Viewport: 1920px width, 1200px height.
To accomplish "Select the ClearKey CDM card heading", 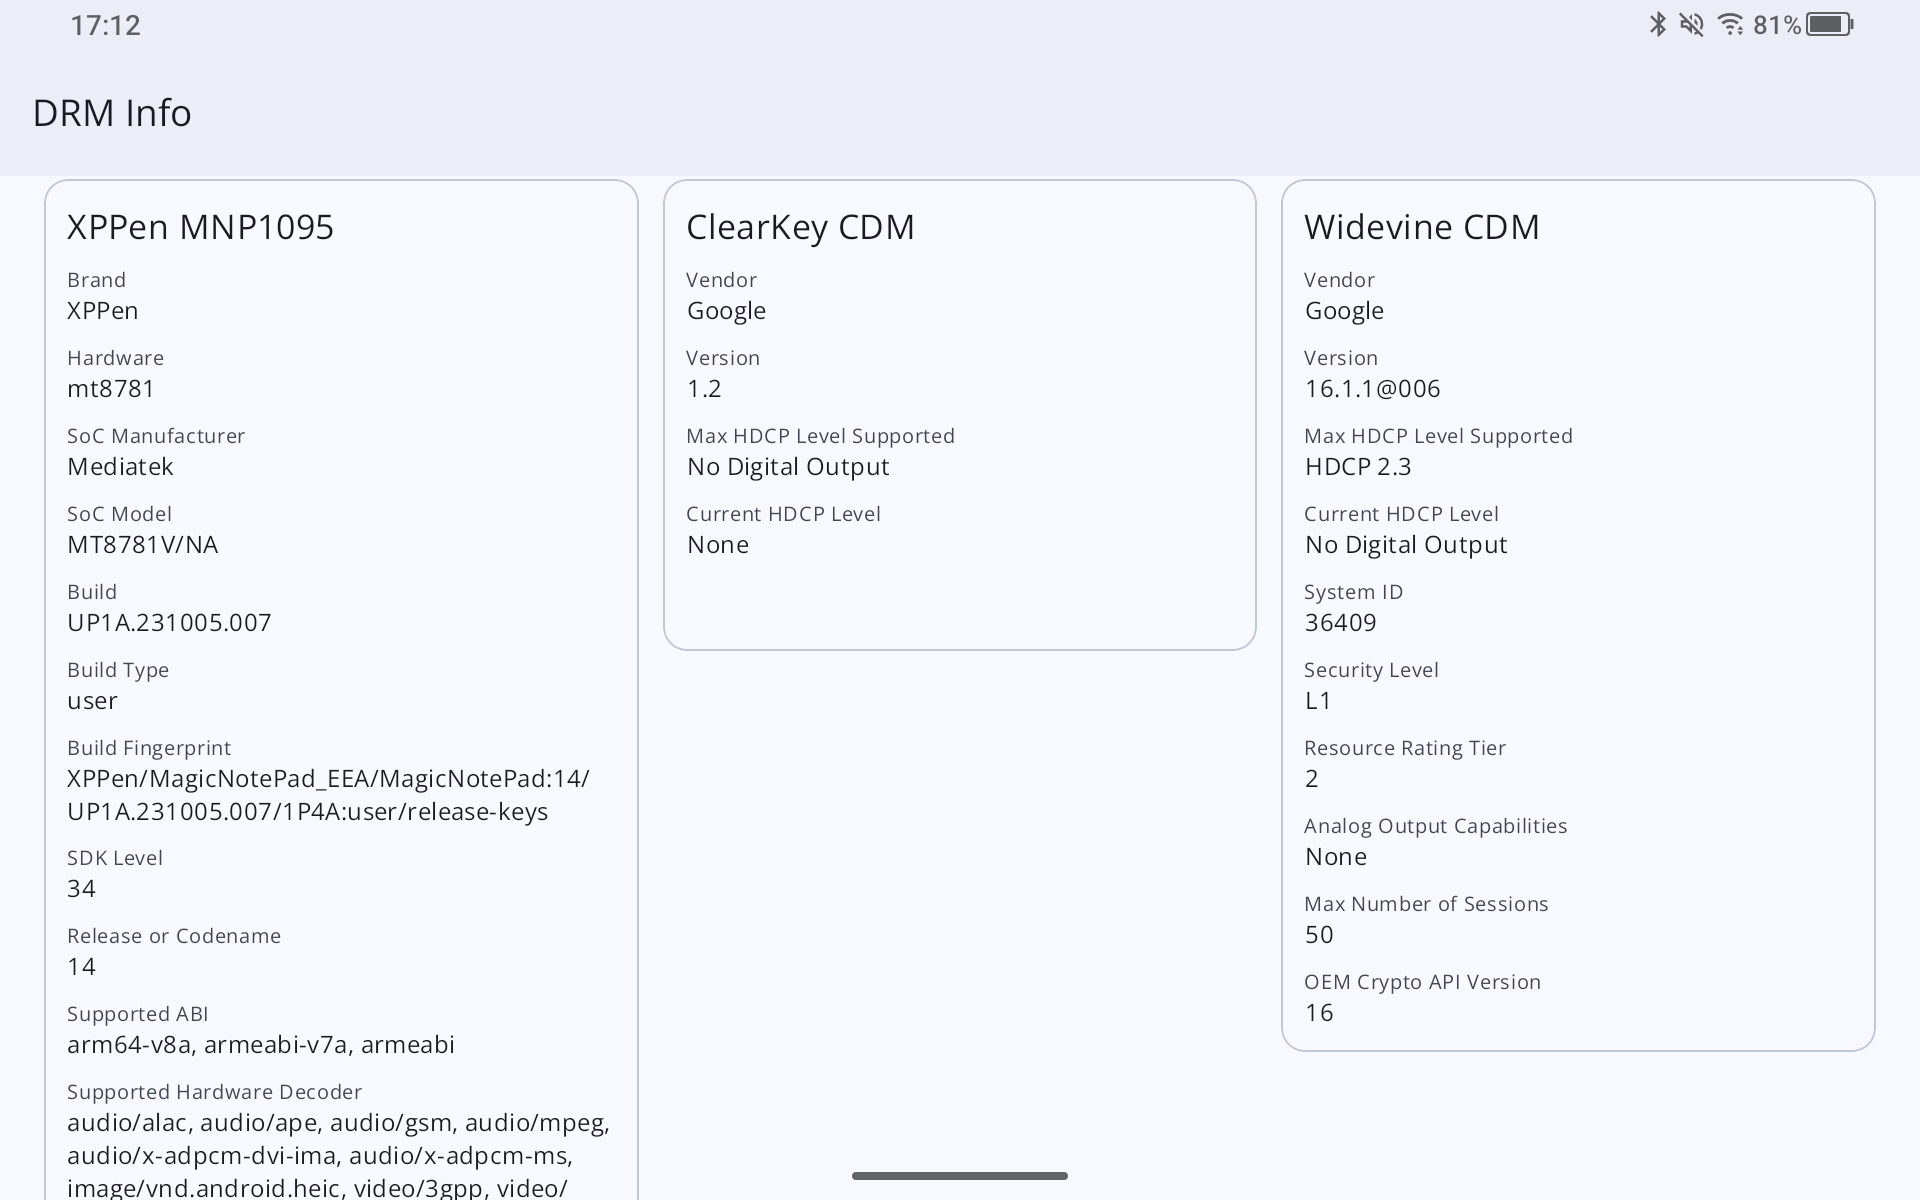I will (800, 227).
